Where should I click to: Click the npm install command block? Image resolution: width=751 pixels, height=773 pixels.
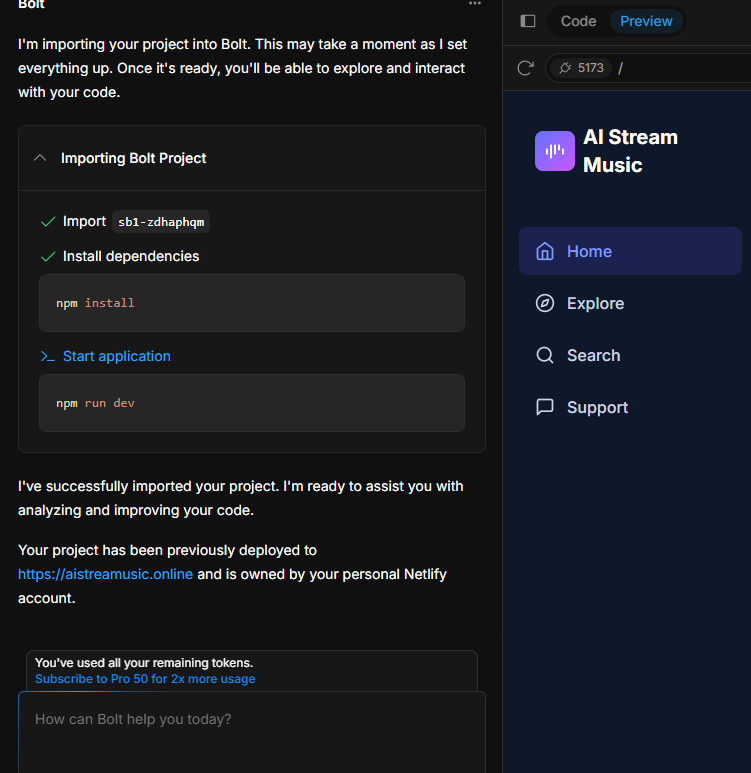[x=252, y=303]
